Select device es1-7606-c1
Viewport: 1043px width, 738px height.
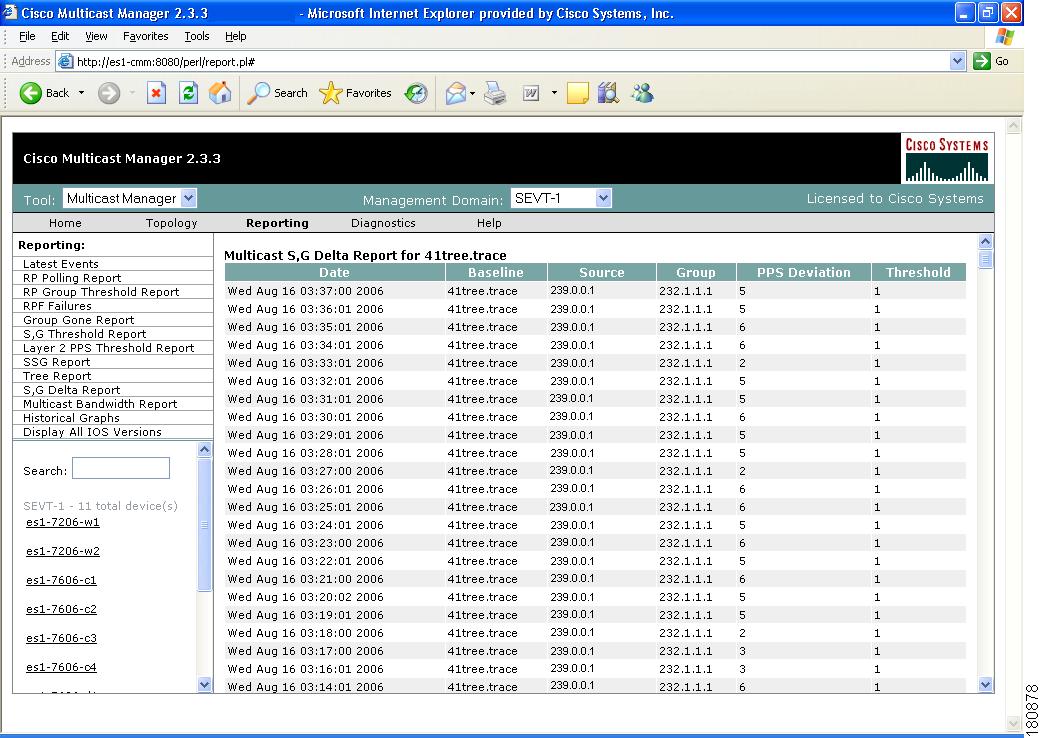[61, 580]
